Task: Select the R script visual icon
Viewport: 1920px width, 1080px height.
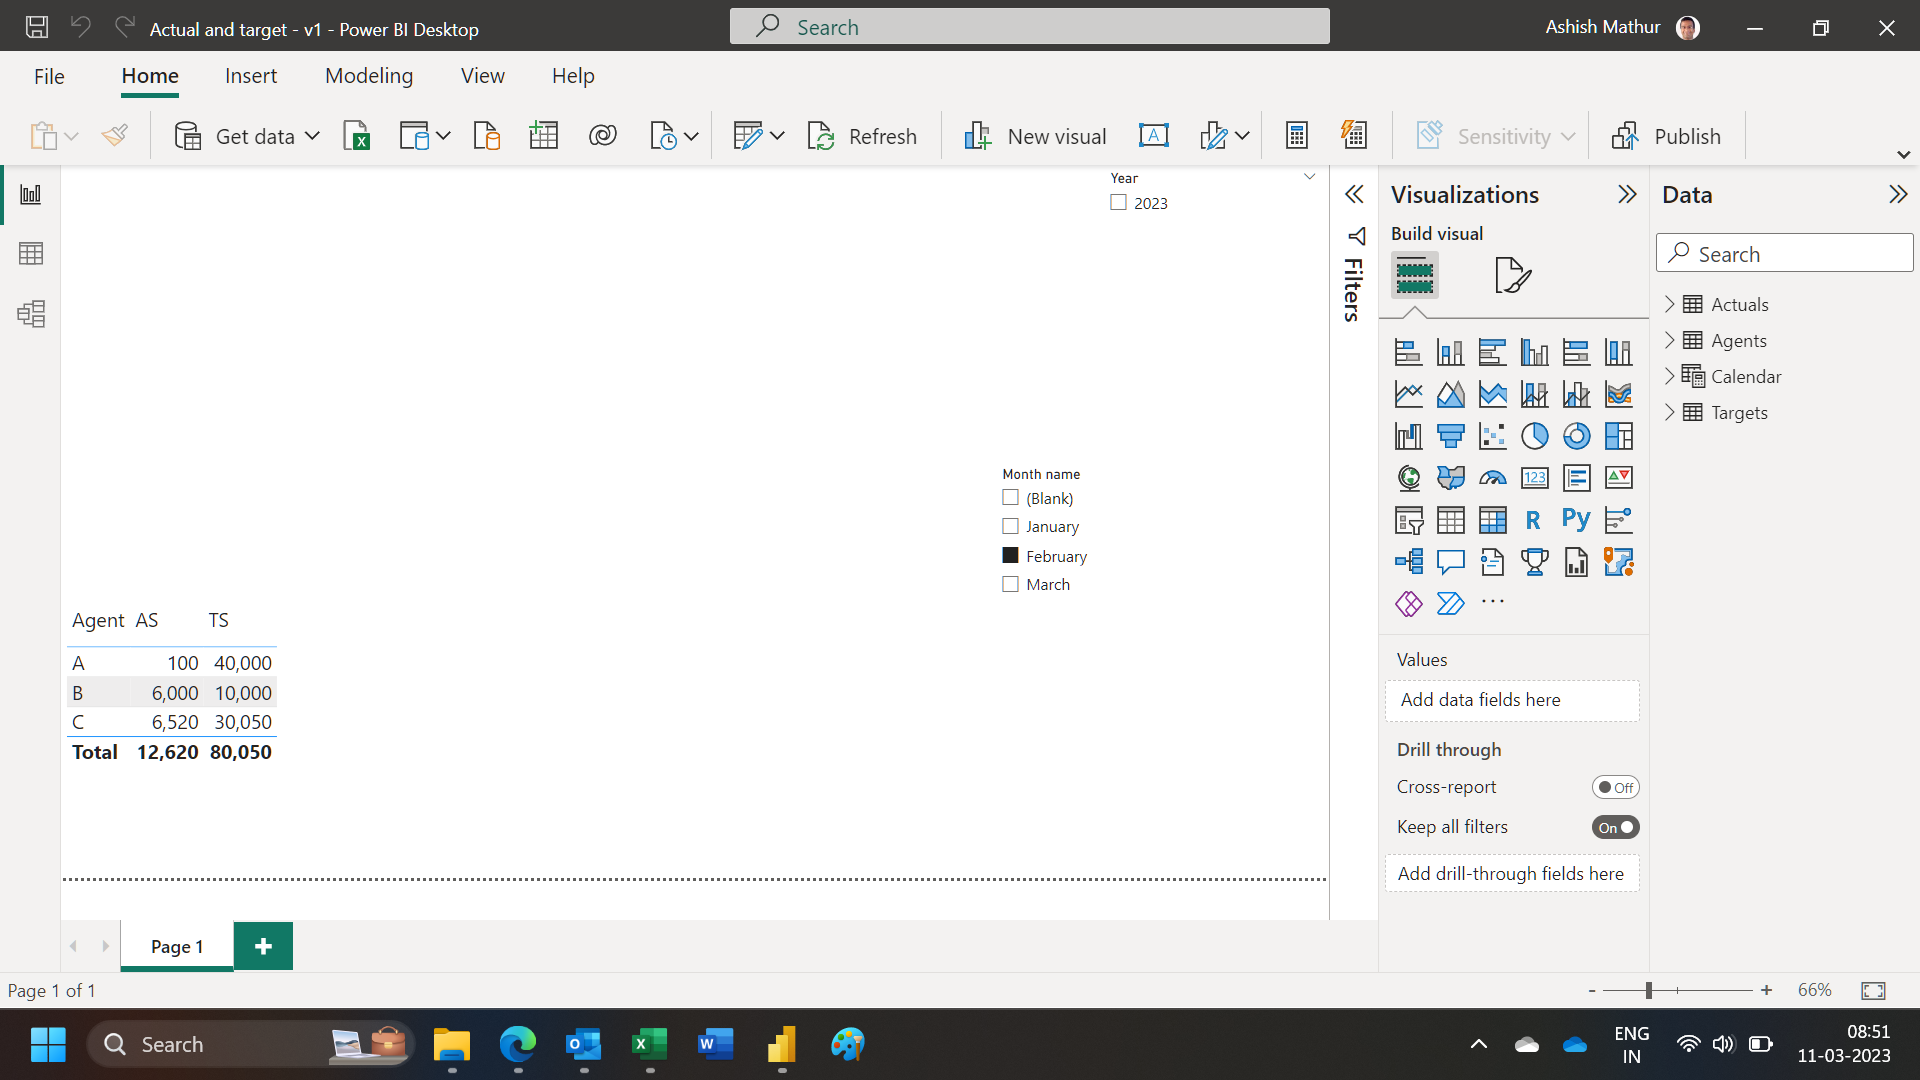Action: (x=1534, y=520)
